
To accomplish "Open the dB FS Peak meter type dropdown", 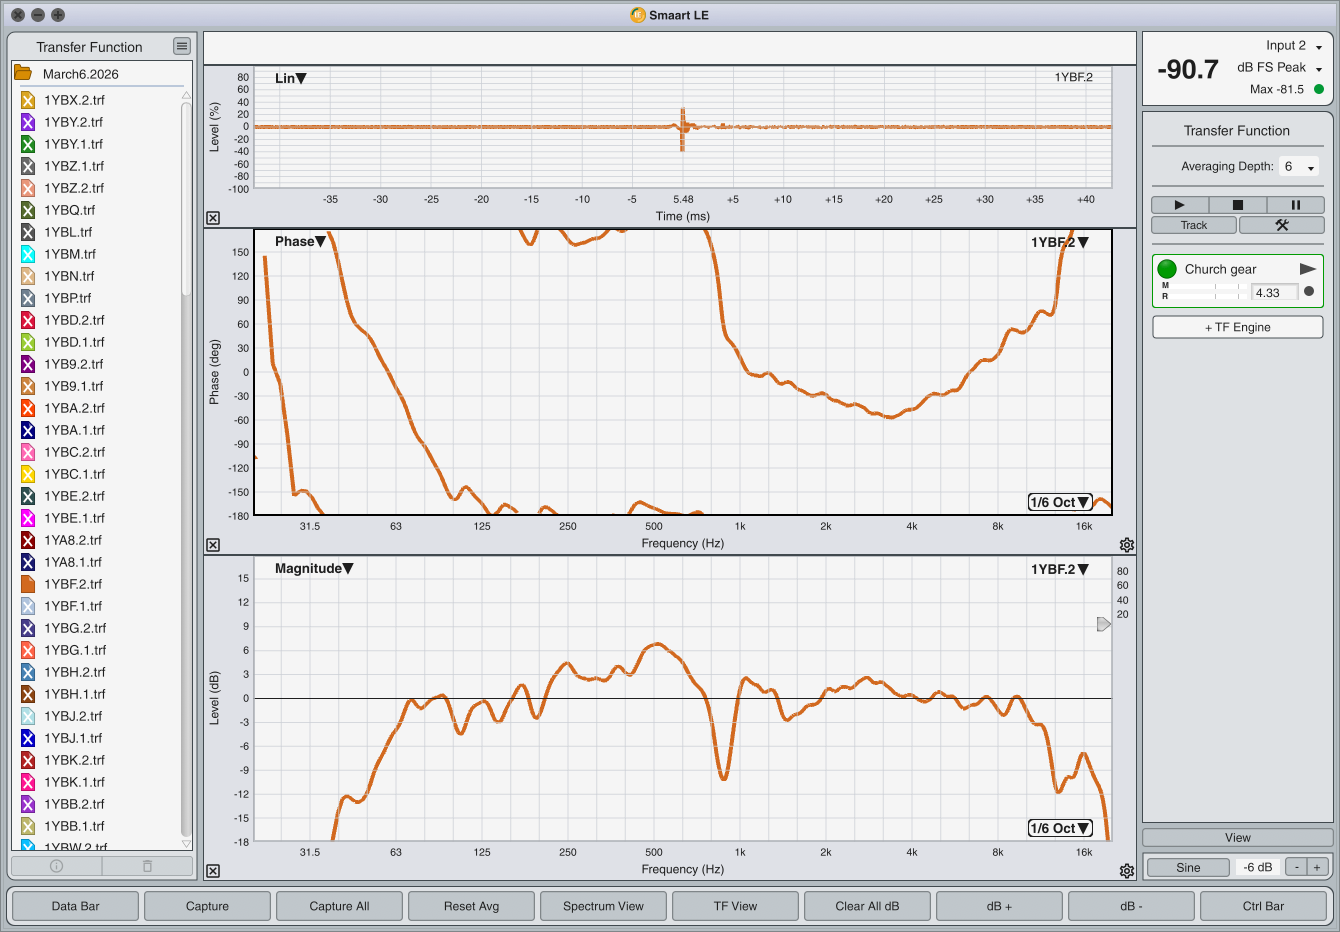I will click(x=1280, y=68).
